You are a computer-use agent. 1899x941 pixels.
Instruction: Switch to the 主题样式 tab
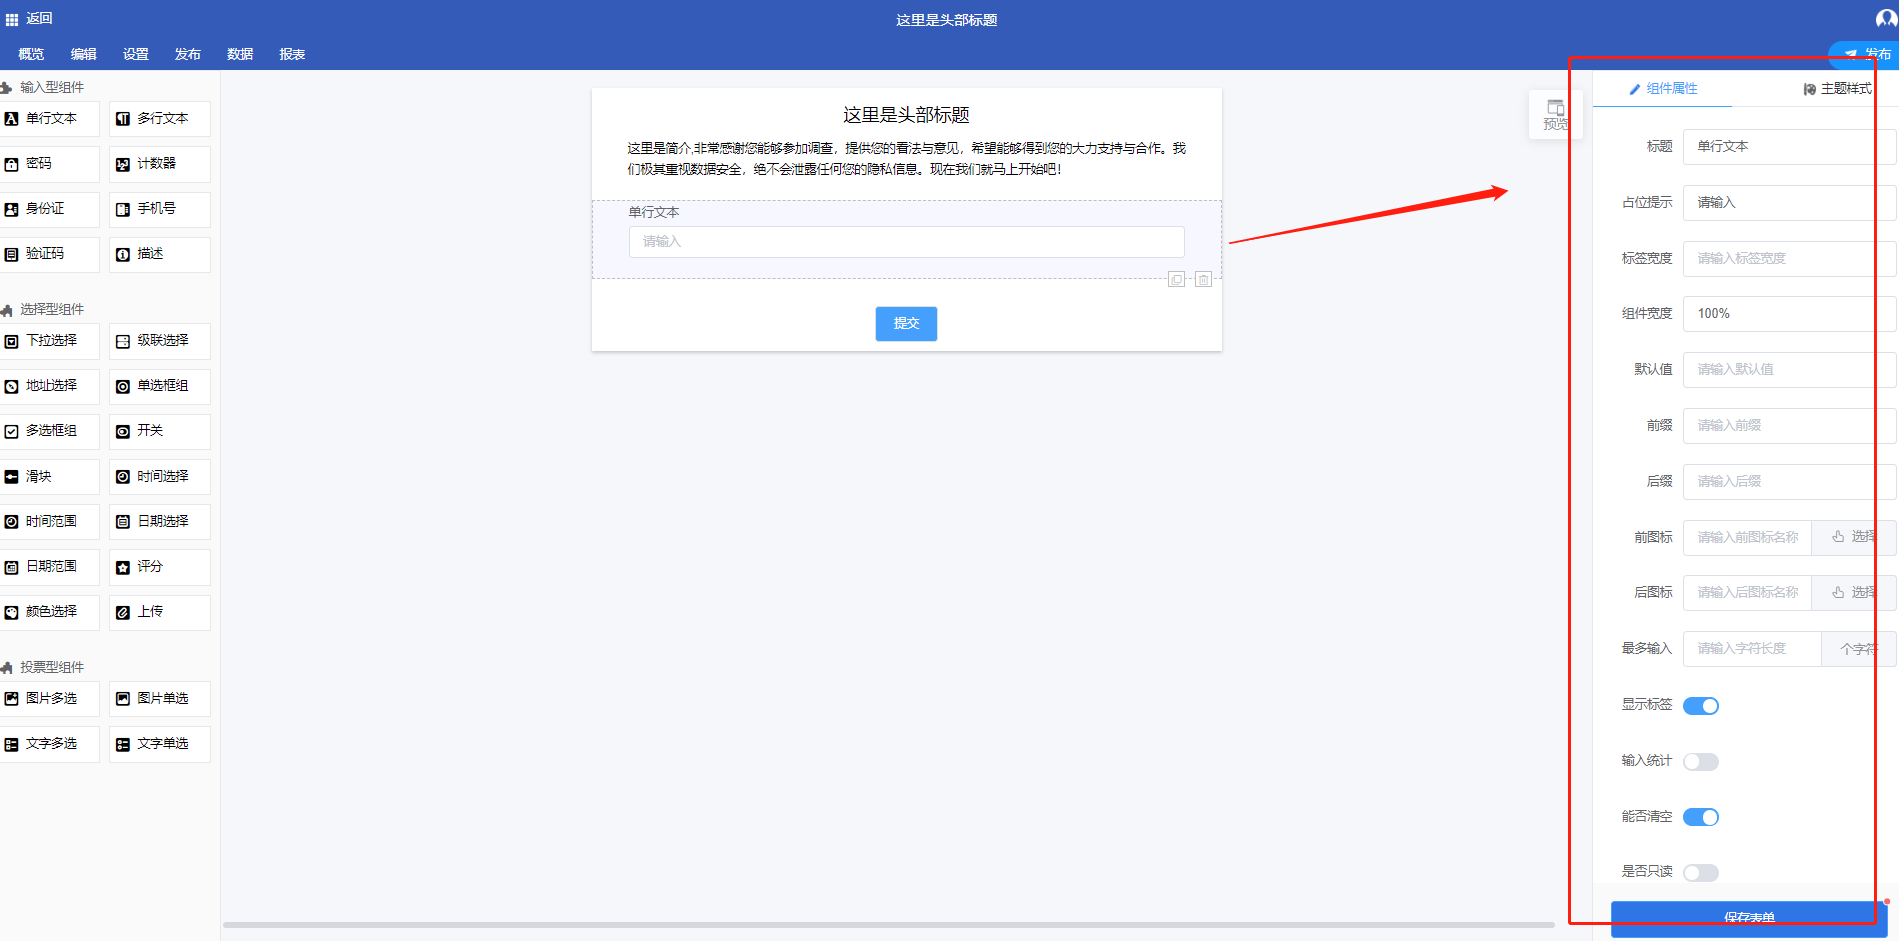(1837, 89)
